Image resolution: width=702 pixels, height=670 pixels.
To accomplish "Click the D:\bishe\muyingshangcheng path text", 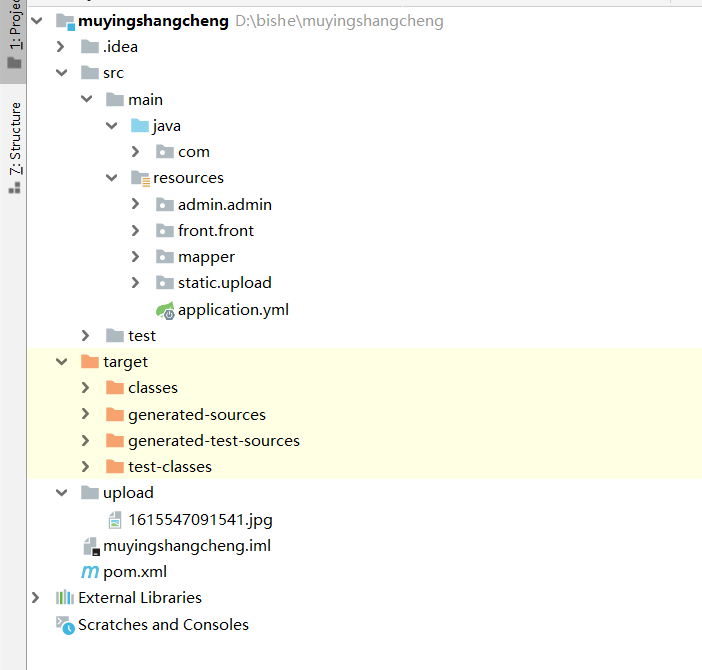I will [x=339, y=21].
